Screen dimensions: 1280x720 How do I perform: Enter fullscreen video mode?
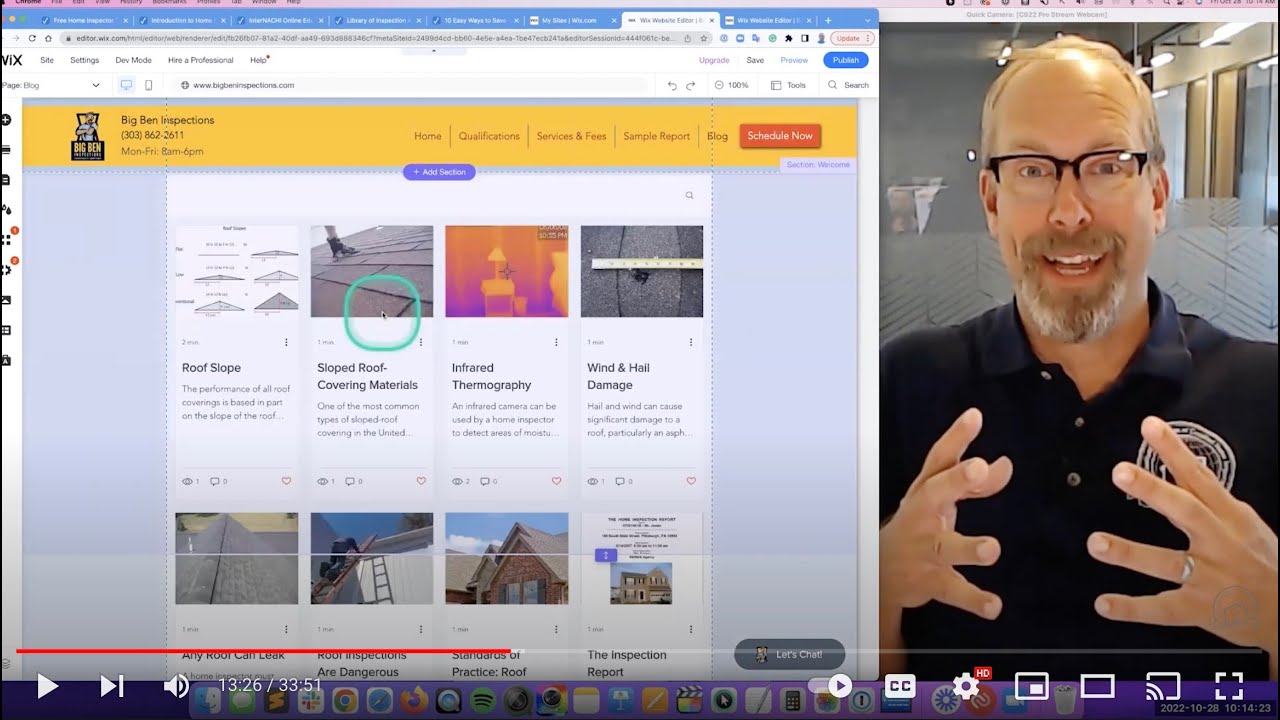pos(1228,686)
